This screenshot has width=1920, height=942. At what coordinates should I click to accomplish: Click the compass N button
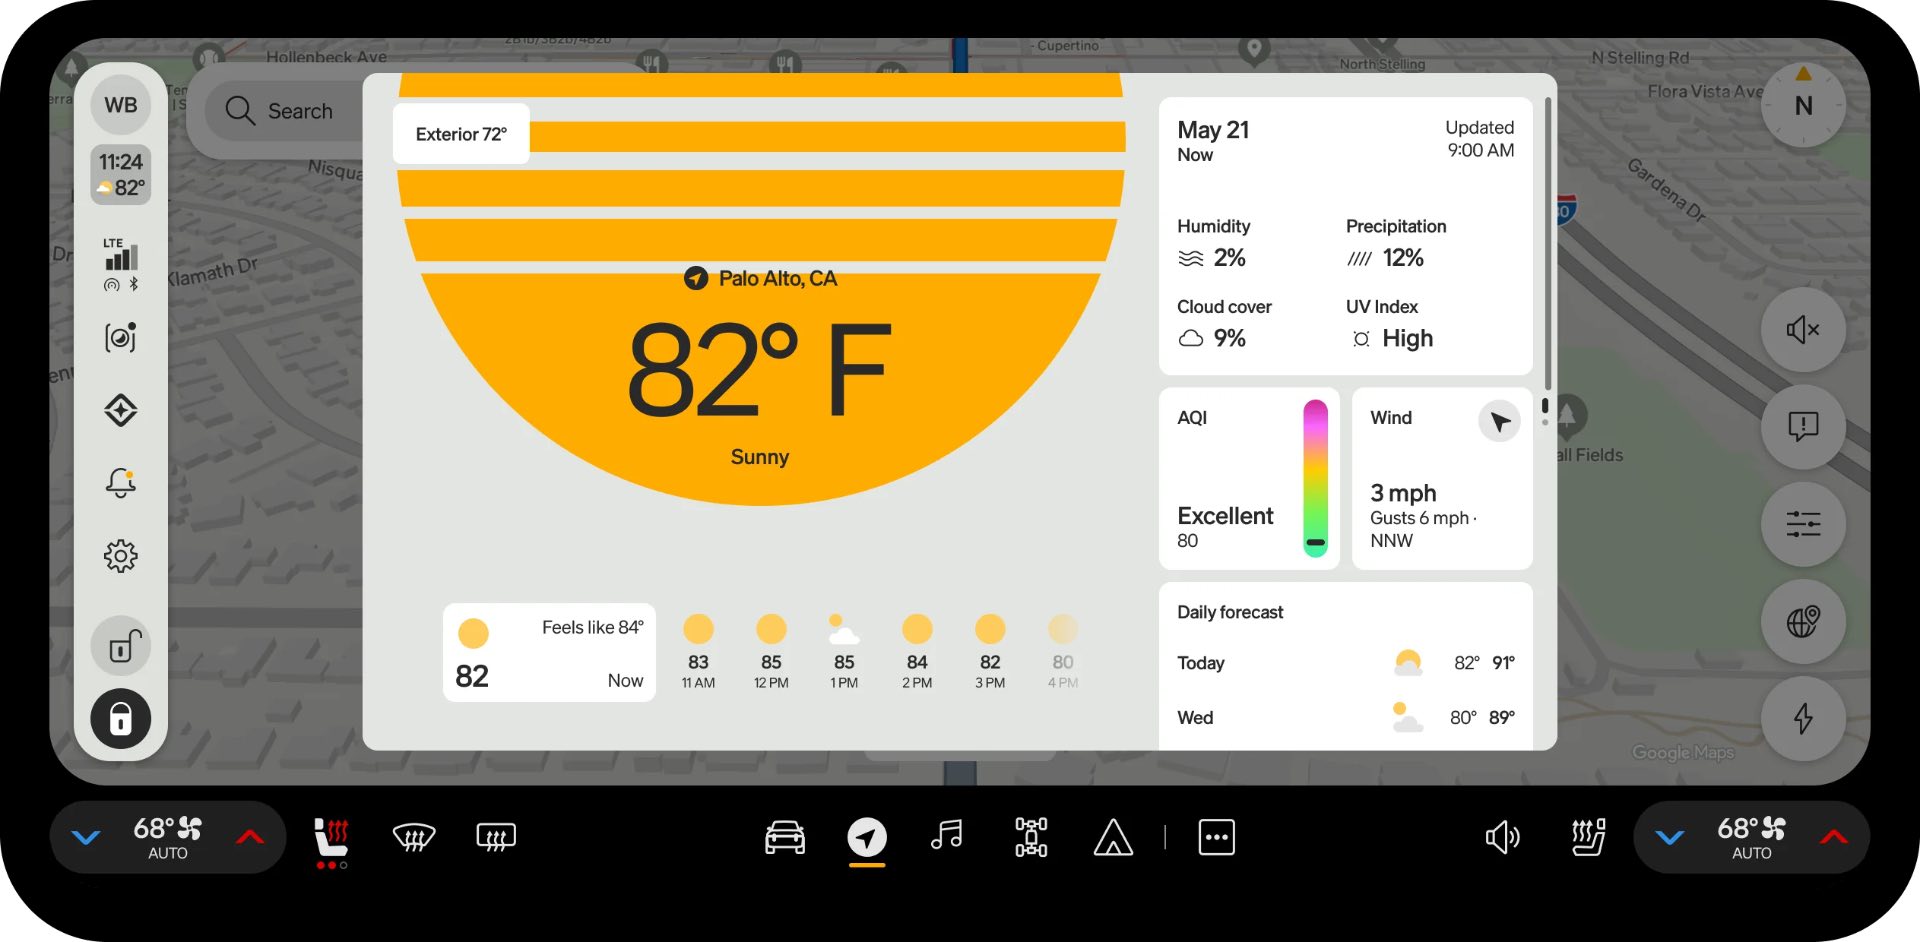pos(1803,105)
